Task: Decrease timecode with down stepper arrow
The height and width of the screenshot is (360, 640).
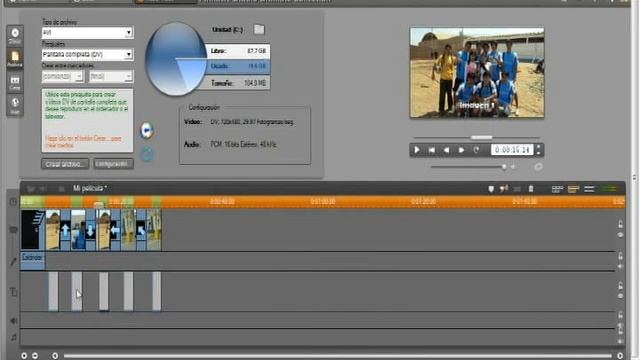Action: 538,153
